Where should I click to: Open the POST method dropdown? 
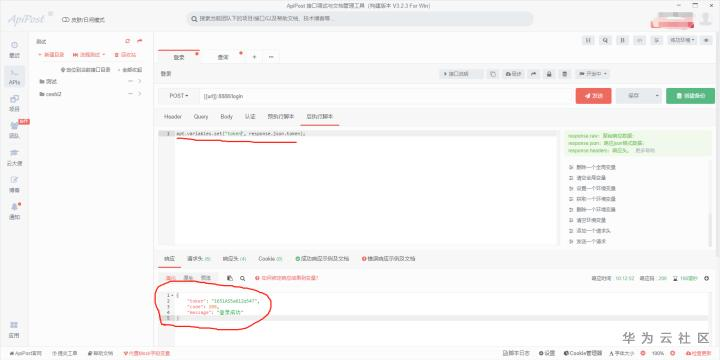pyautogui.click(x=179, y=96)
